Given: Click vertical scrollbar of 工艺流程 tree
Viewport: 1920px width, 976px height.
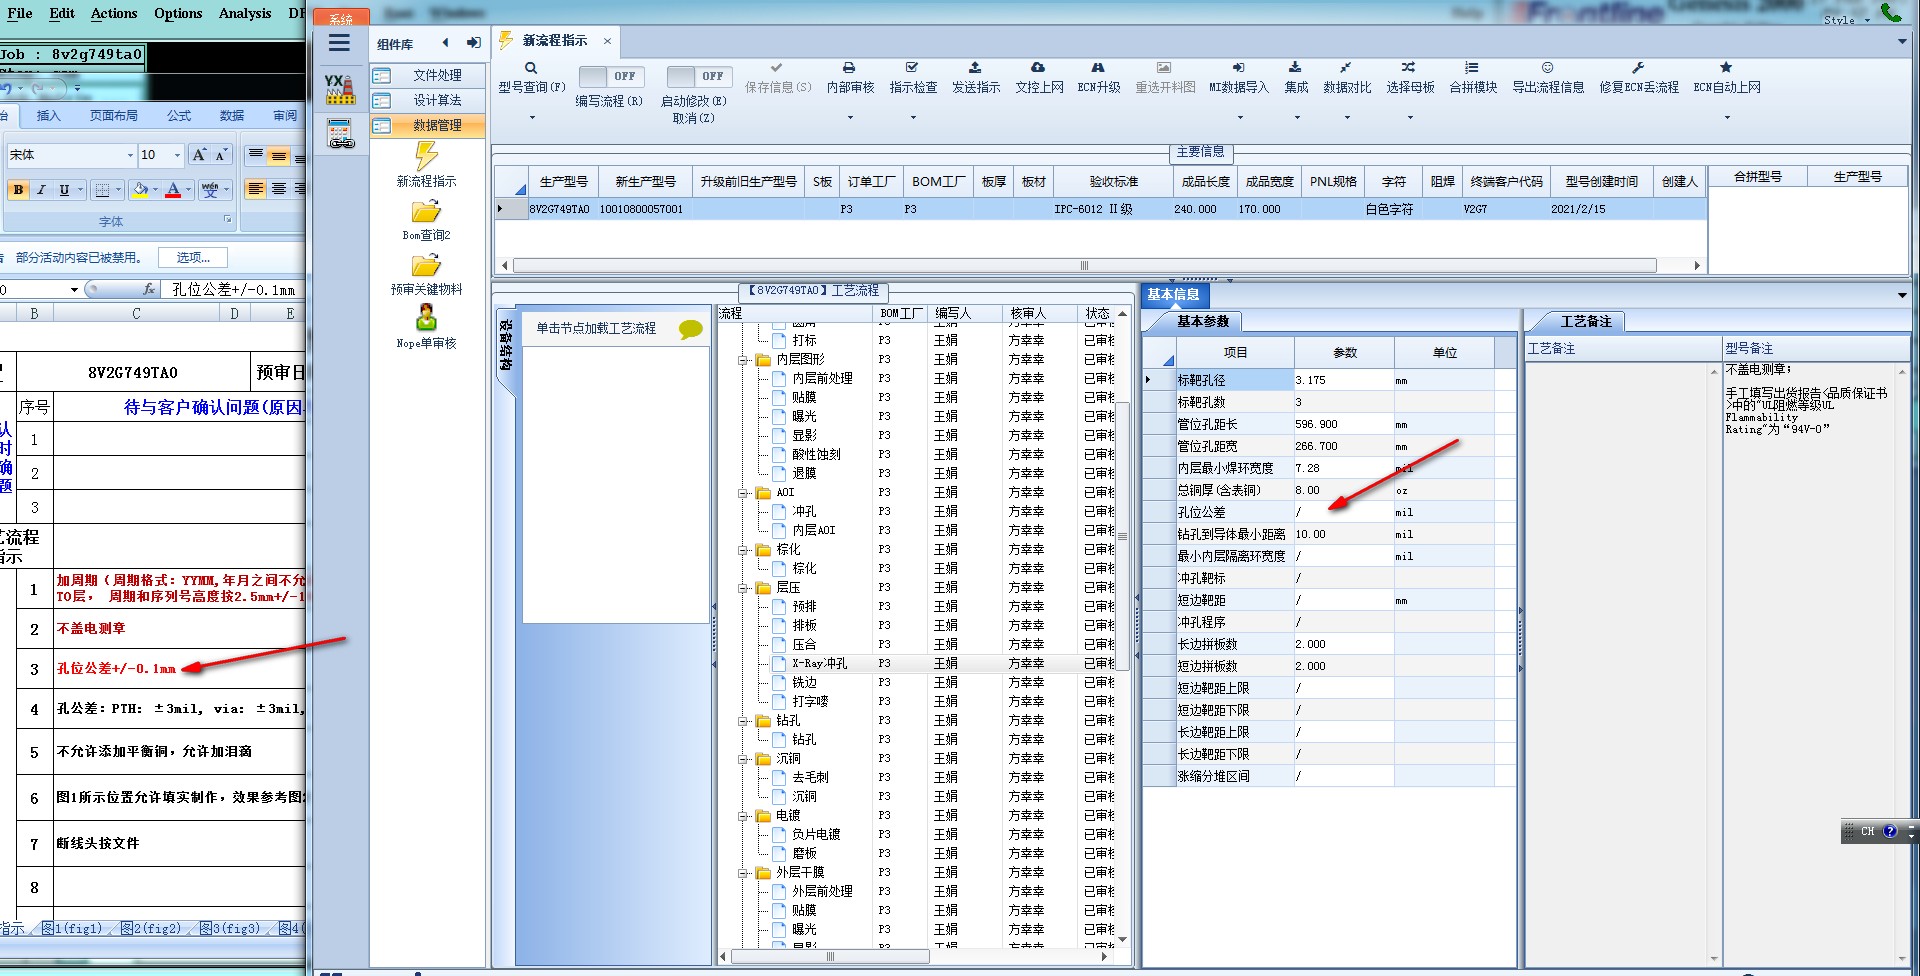Looking at the screenshot, I should (x=1123, y=536).
